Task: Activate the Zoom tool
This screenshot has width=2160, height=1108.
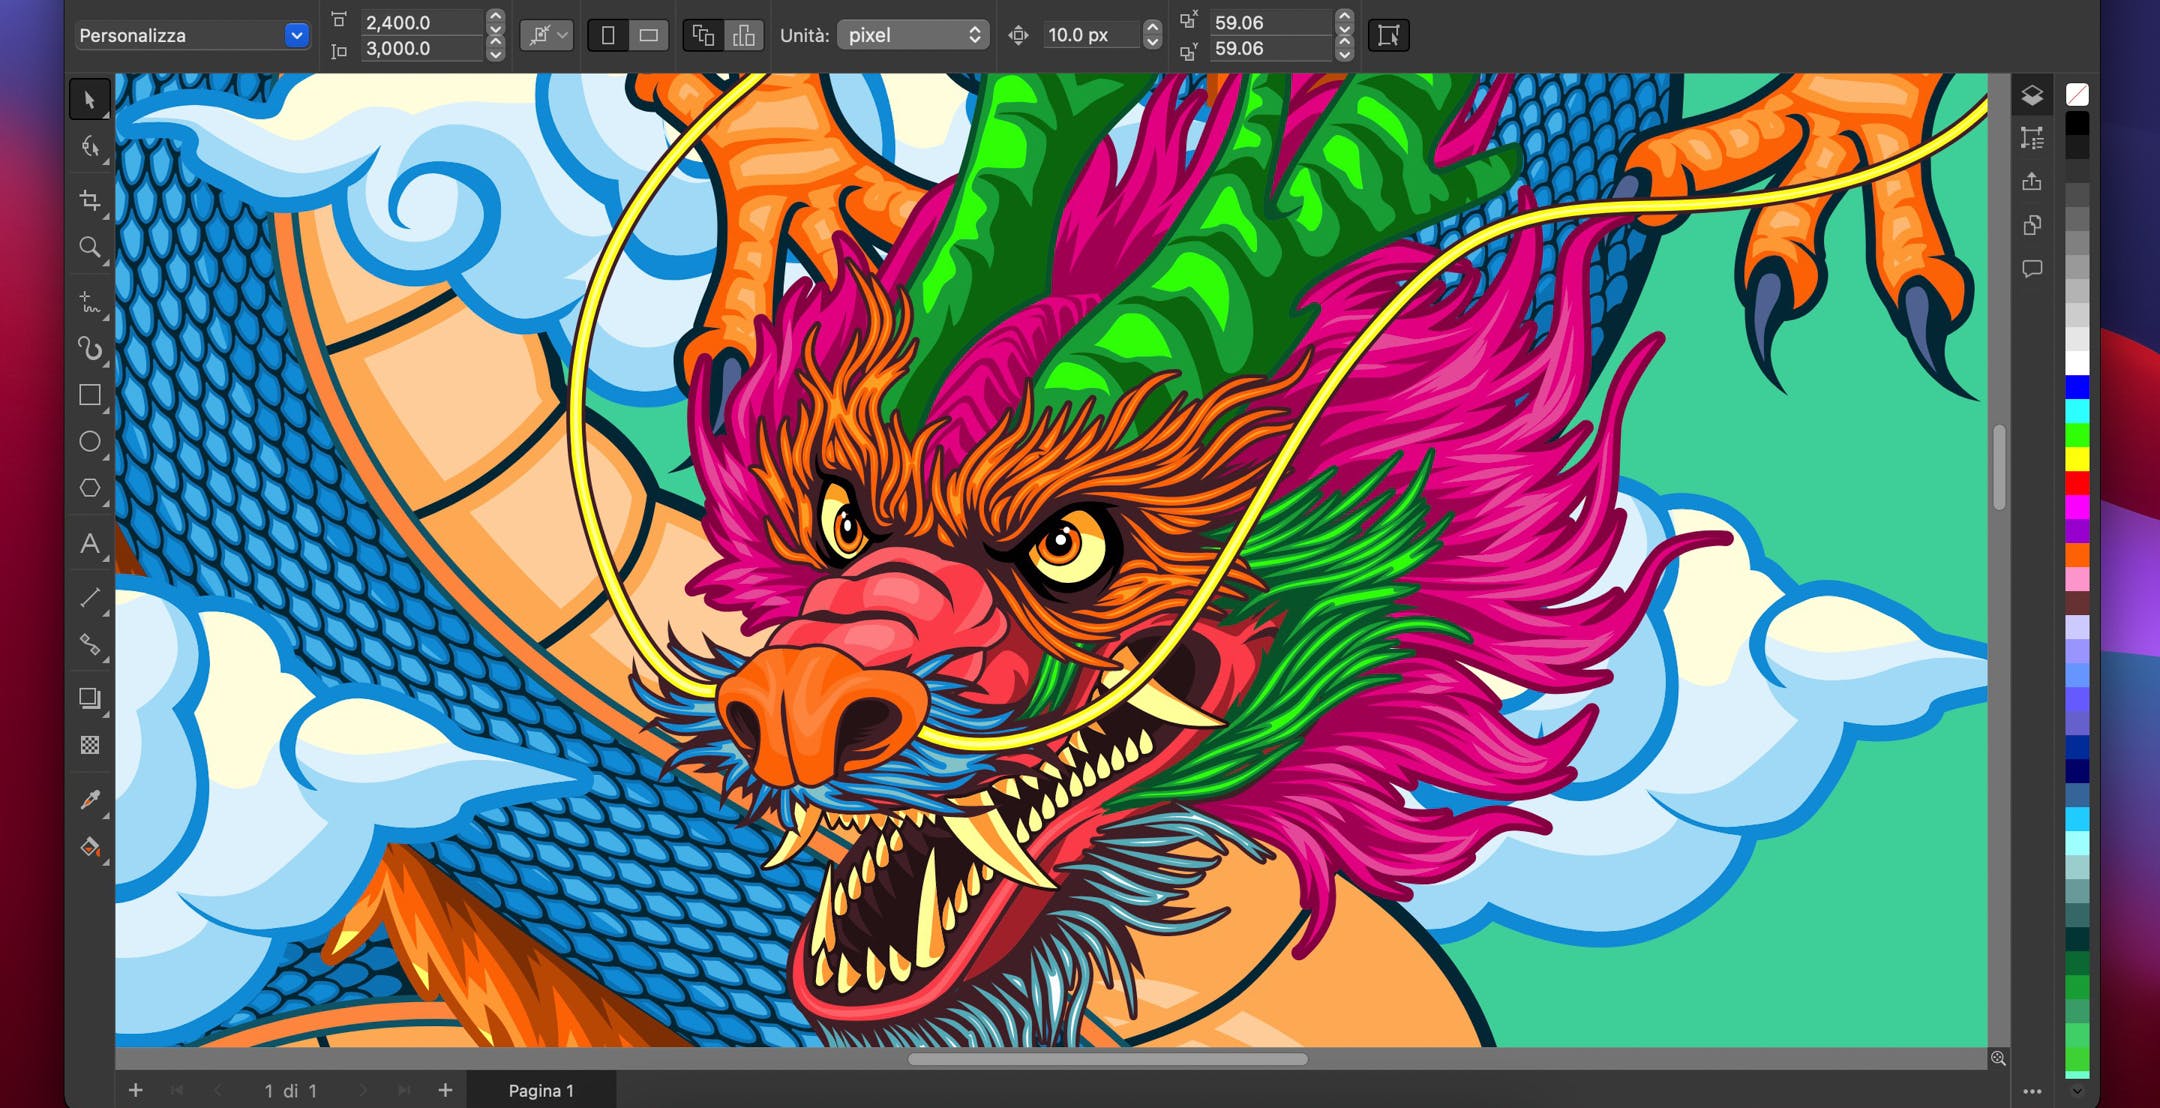Action: pyautogui.click(x=90, y=248)
